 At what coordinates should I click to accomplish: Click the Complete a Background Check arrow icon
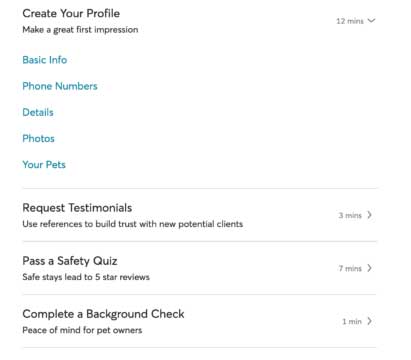tap(369, 321)
